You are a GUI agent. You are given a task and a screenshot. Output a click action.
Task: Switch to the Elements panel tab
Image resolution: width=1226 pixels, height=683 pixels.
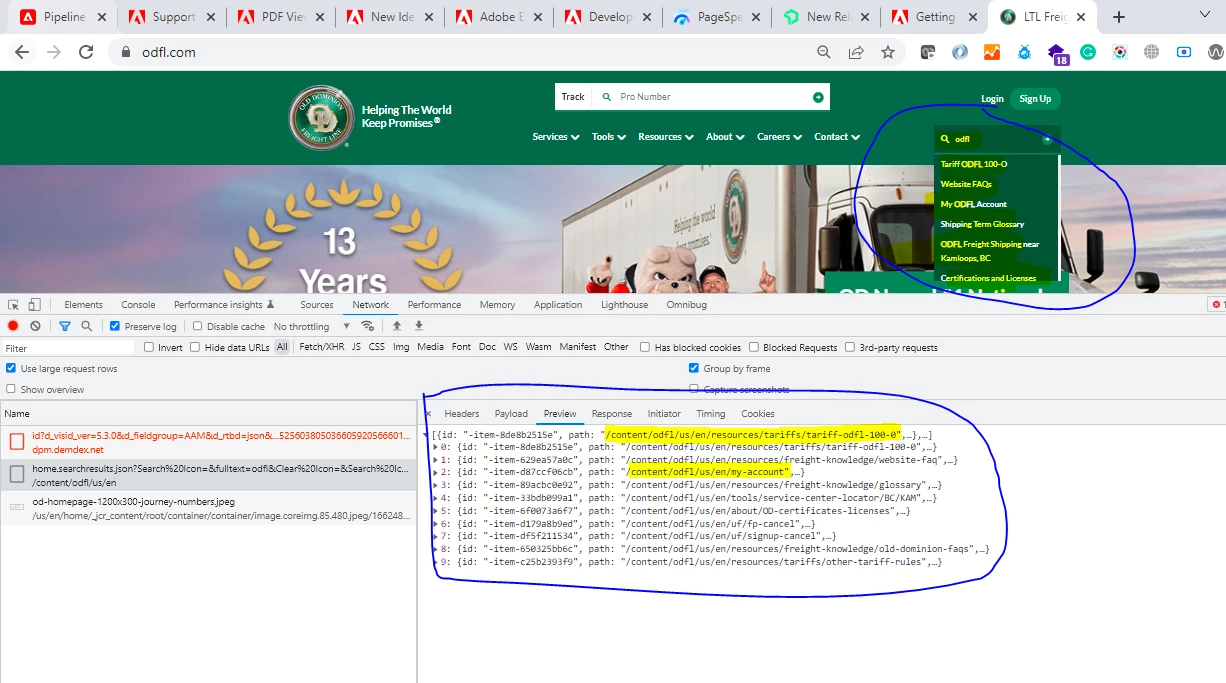click(83, 305)
